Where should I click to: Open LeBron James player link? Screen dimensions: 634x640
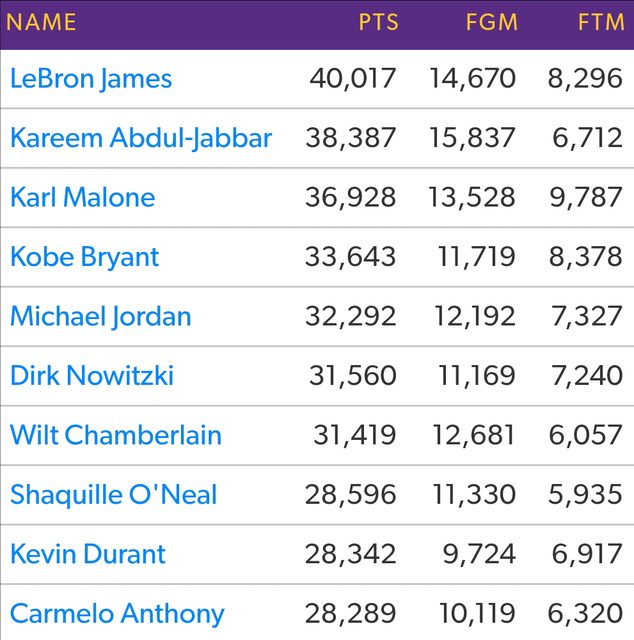(x=91, y=79)
